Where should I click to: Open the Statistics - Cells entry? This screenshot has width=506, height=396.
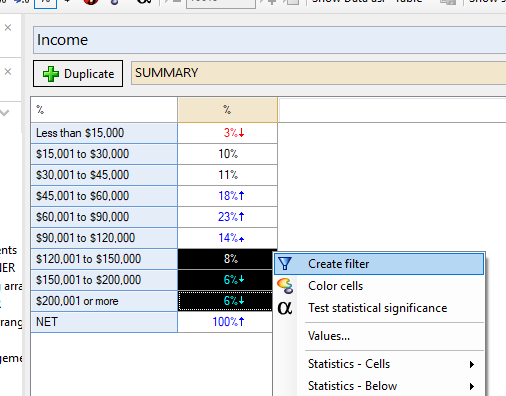379,364
